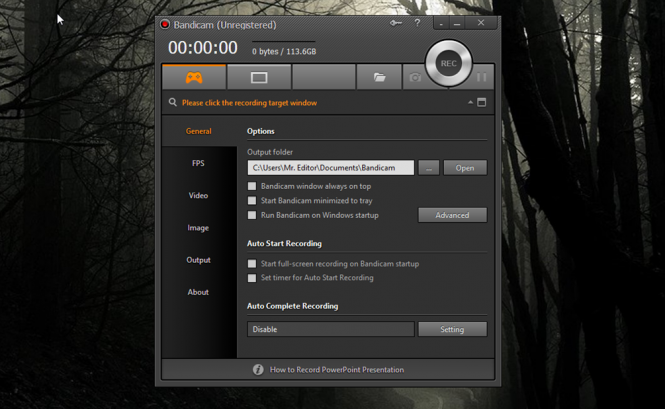The height and width of the screenshot is (409, 665).
Task: Click the 0 bytes / 113.6GB storage indicator
Action: click(x=284, y=51)
